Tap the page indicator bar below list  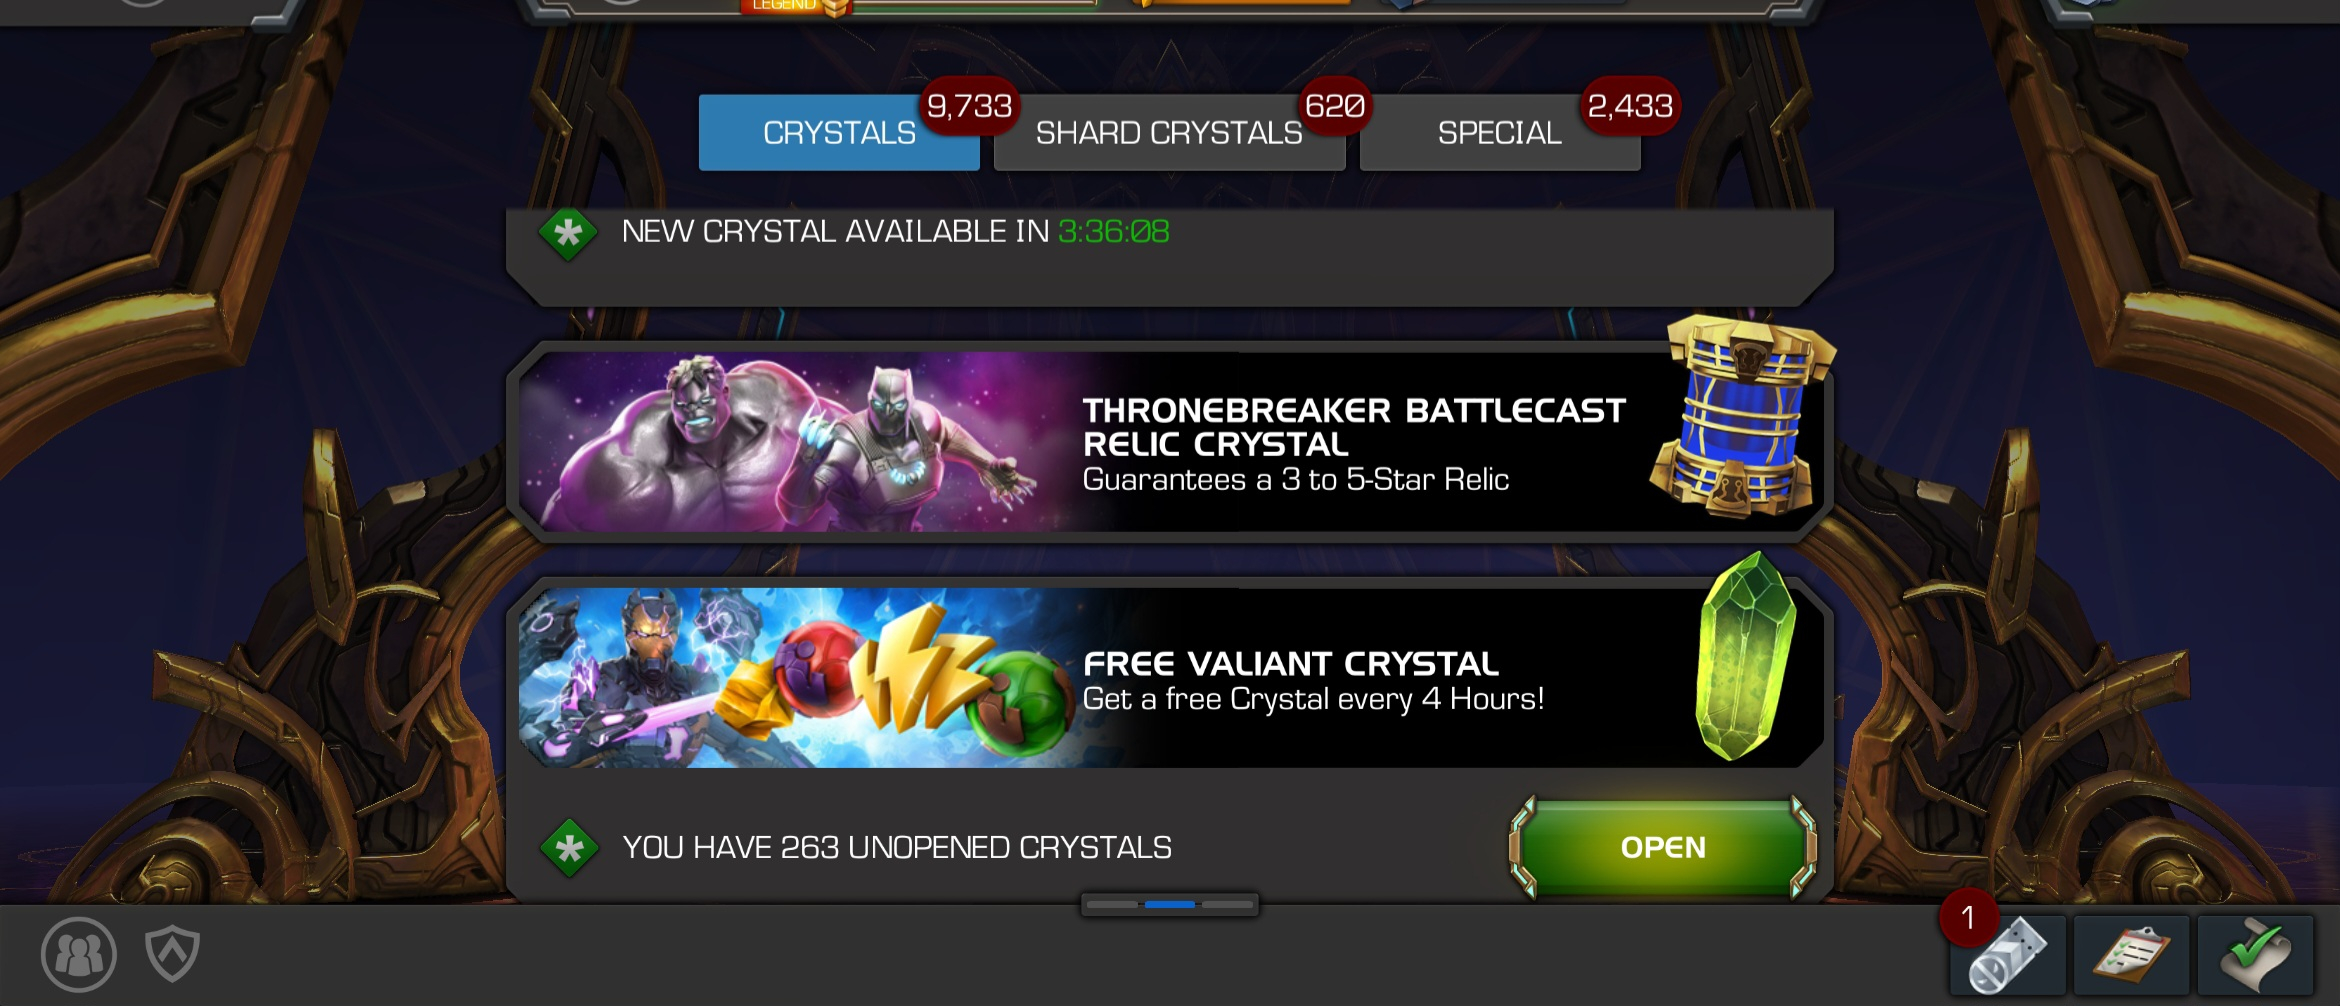(1170, 904)
